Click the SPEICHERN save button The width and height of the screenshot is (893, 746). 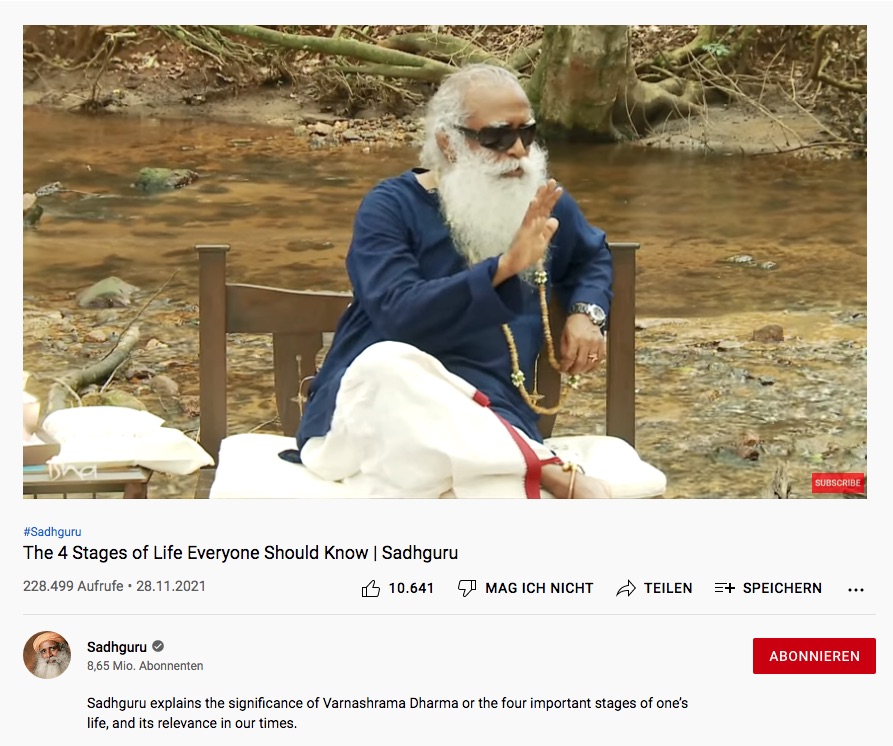point(768,588)
